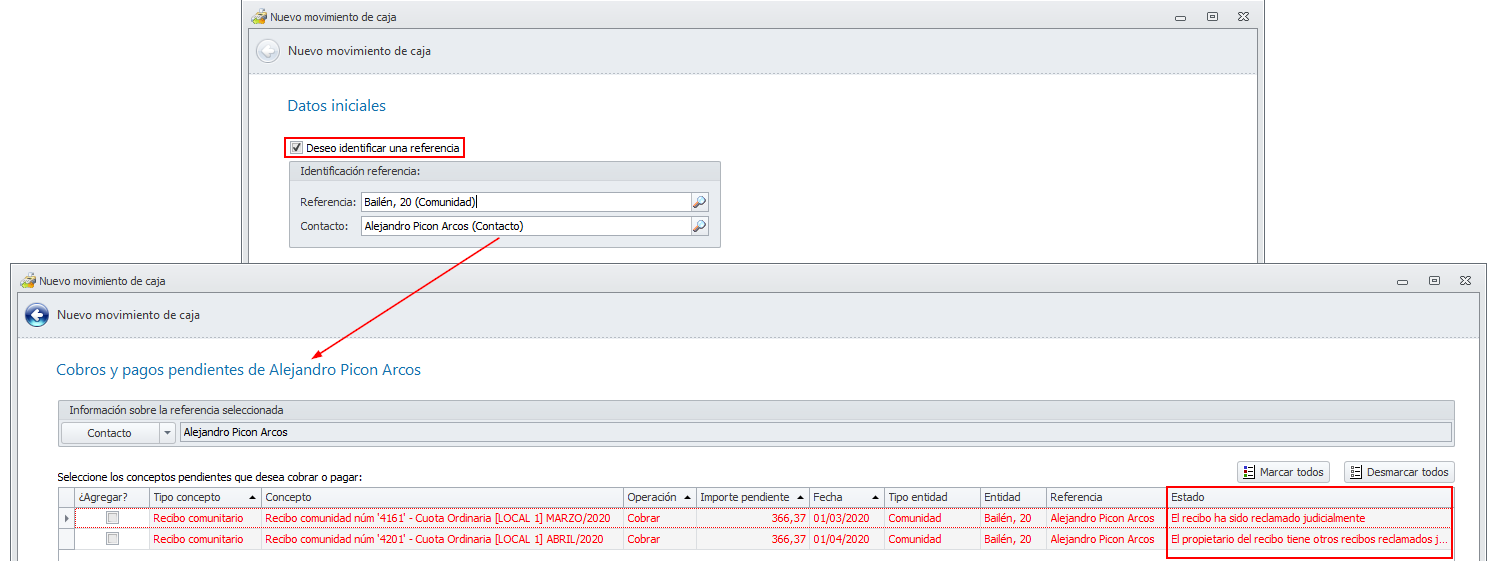The height and width of the screenshot is (561, 1488).
Task: Click 'Bailén, 20' cell in ABRIL/2020 row
Action: pos(1013,539)
